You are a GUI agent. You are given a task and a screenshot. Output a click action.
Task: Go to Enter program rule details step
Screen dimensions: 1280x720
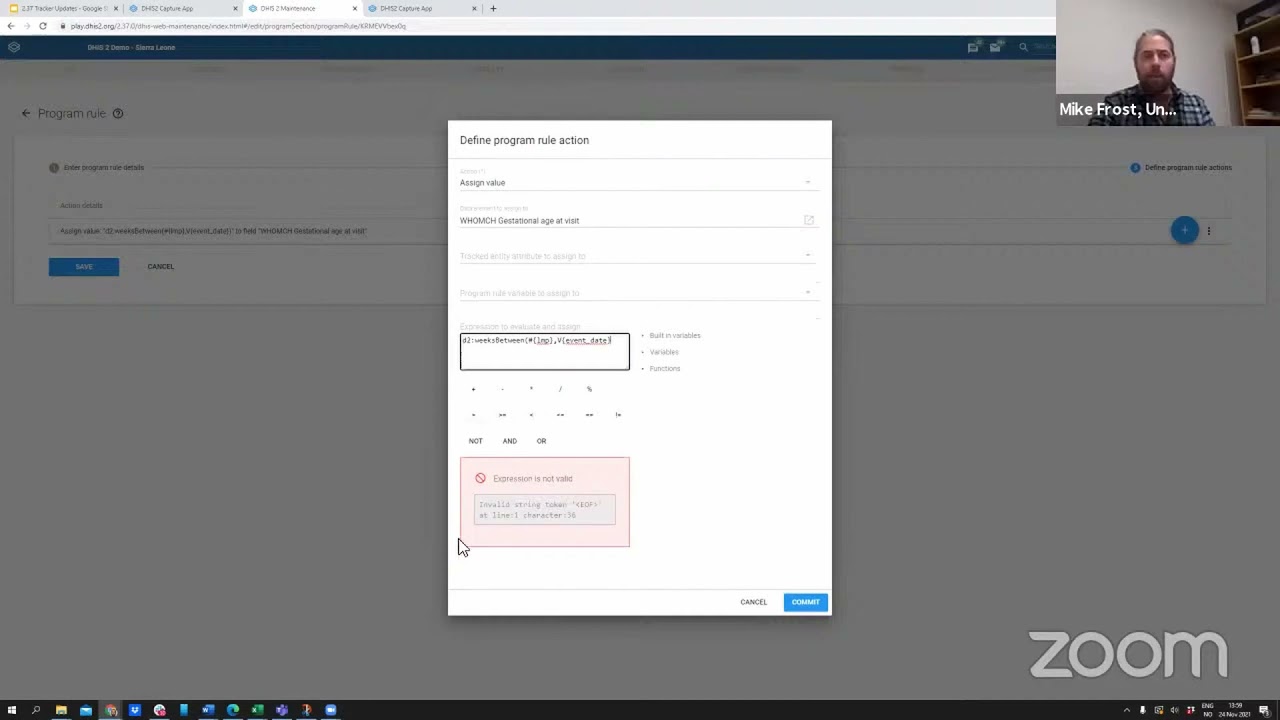tap(97, 167)
